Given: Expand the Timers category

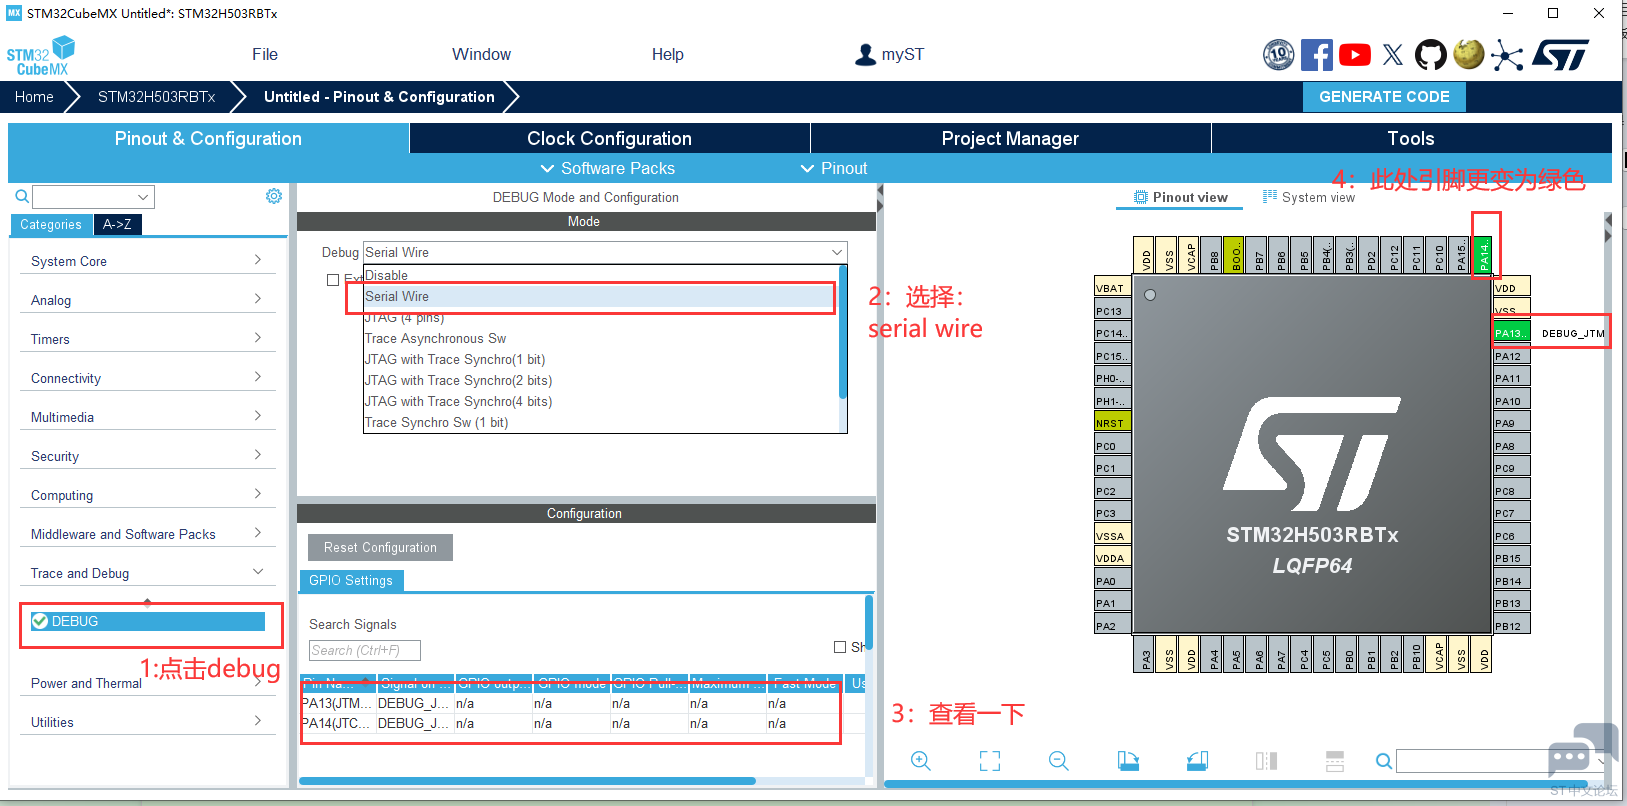Looking at the screenshot, I should point(147,339).
